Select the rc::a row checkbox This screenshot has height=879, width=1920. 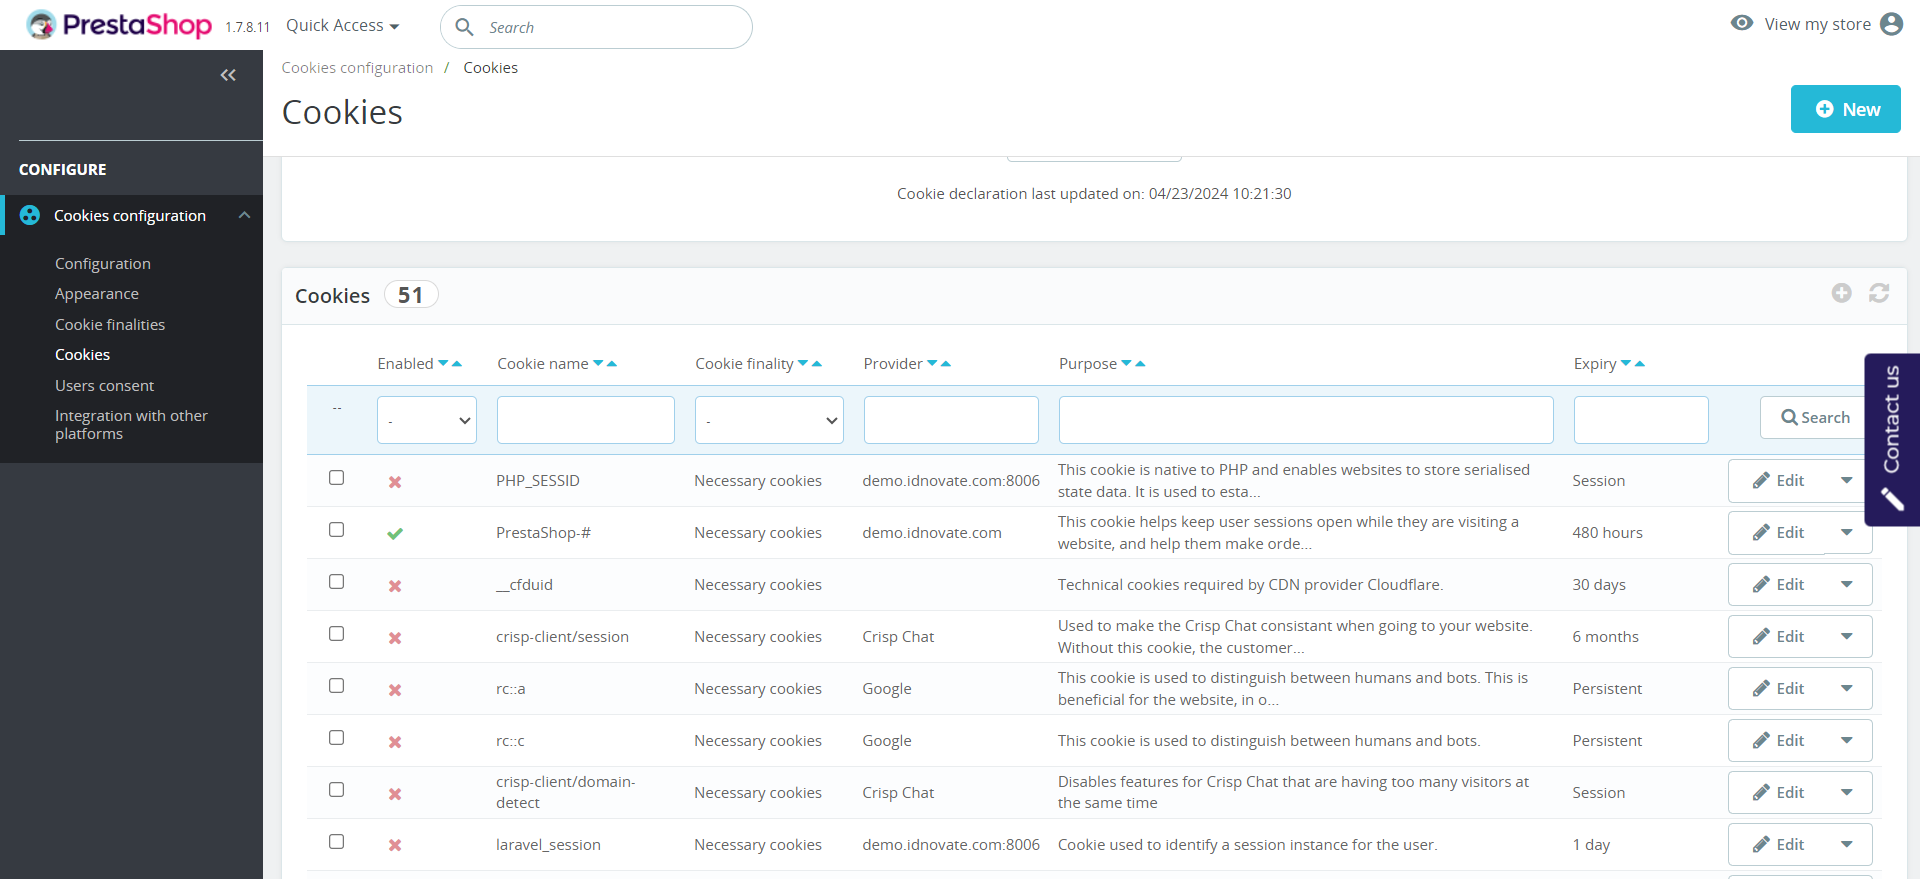point(337,686)
